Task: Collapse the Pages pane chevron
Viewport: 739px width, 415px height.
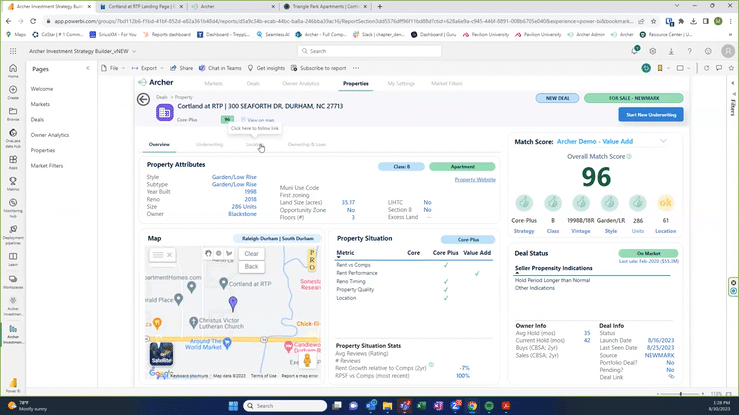Action: coord(88,68)
